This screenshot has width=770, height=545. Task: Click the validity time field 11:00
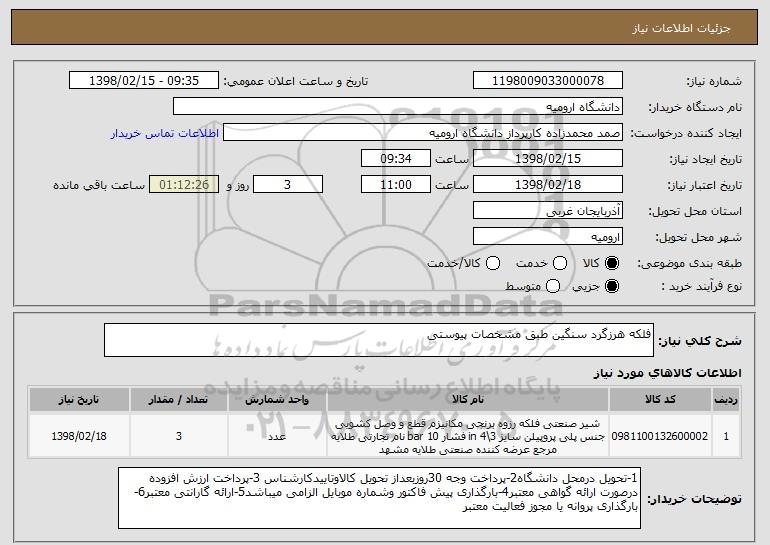396,185
